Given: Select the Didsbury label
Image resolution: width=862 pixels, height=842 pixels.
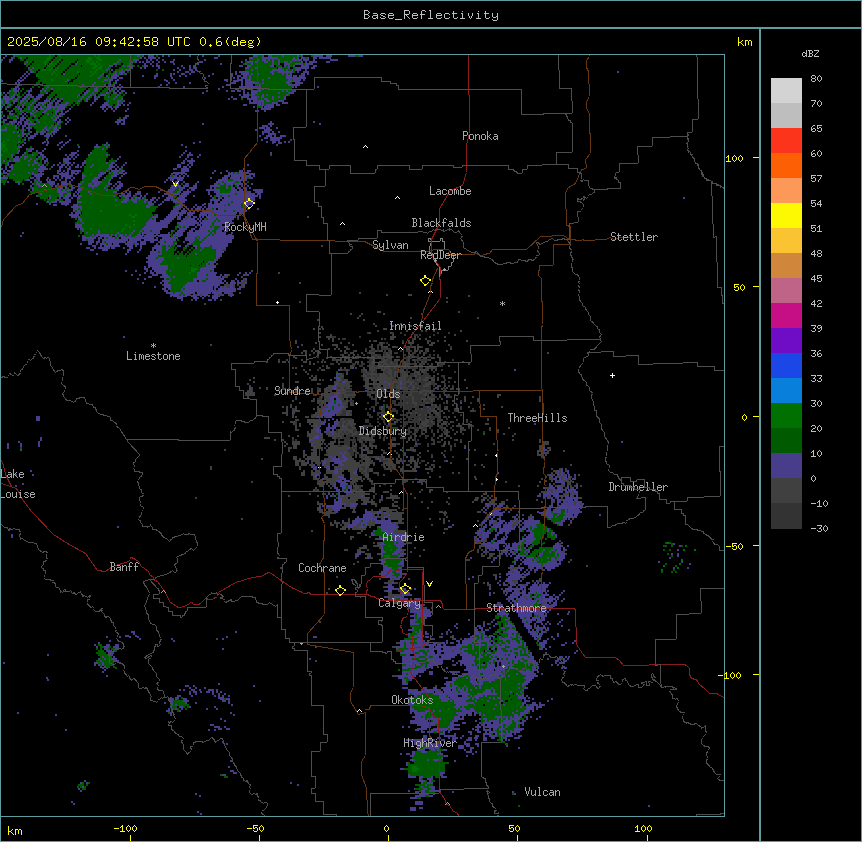Looking at the screenshot, I should tap(383, 431).
